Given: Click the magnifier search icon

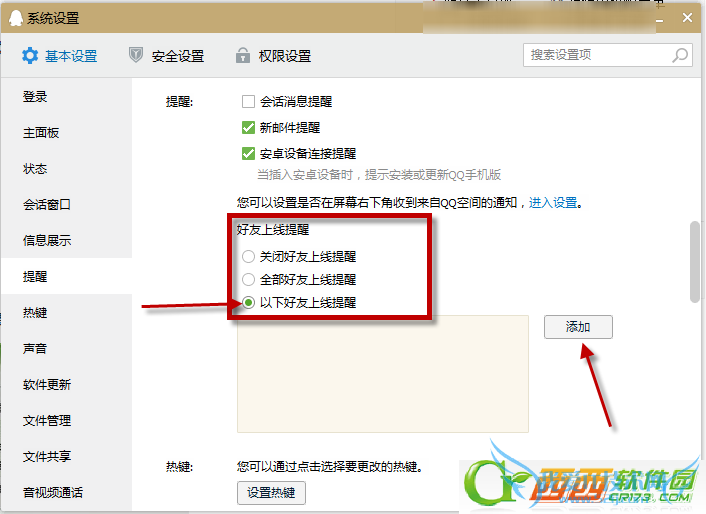Looking at the screenshot, I should 680,55.
